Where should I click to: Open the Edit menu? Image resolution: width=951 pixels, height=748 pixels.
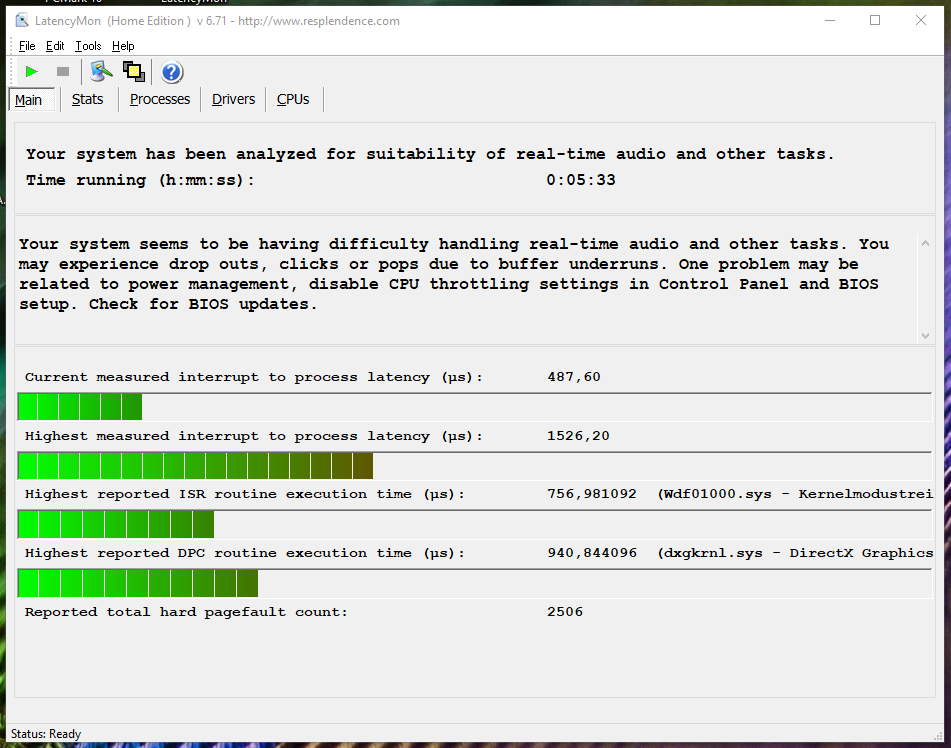pos(55,46)
